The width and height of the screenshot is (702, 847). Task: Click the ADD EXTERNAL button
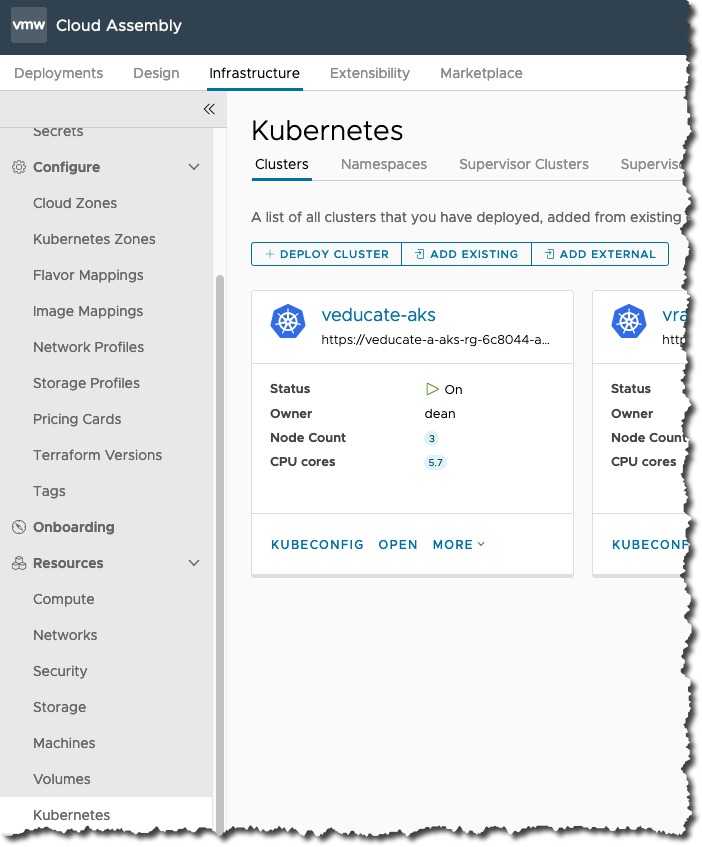click(600, 254)
